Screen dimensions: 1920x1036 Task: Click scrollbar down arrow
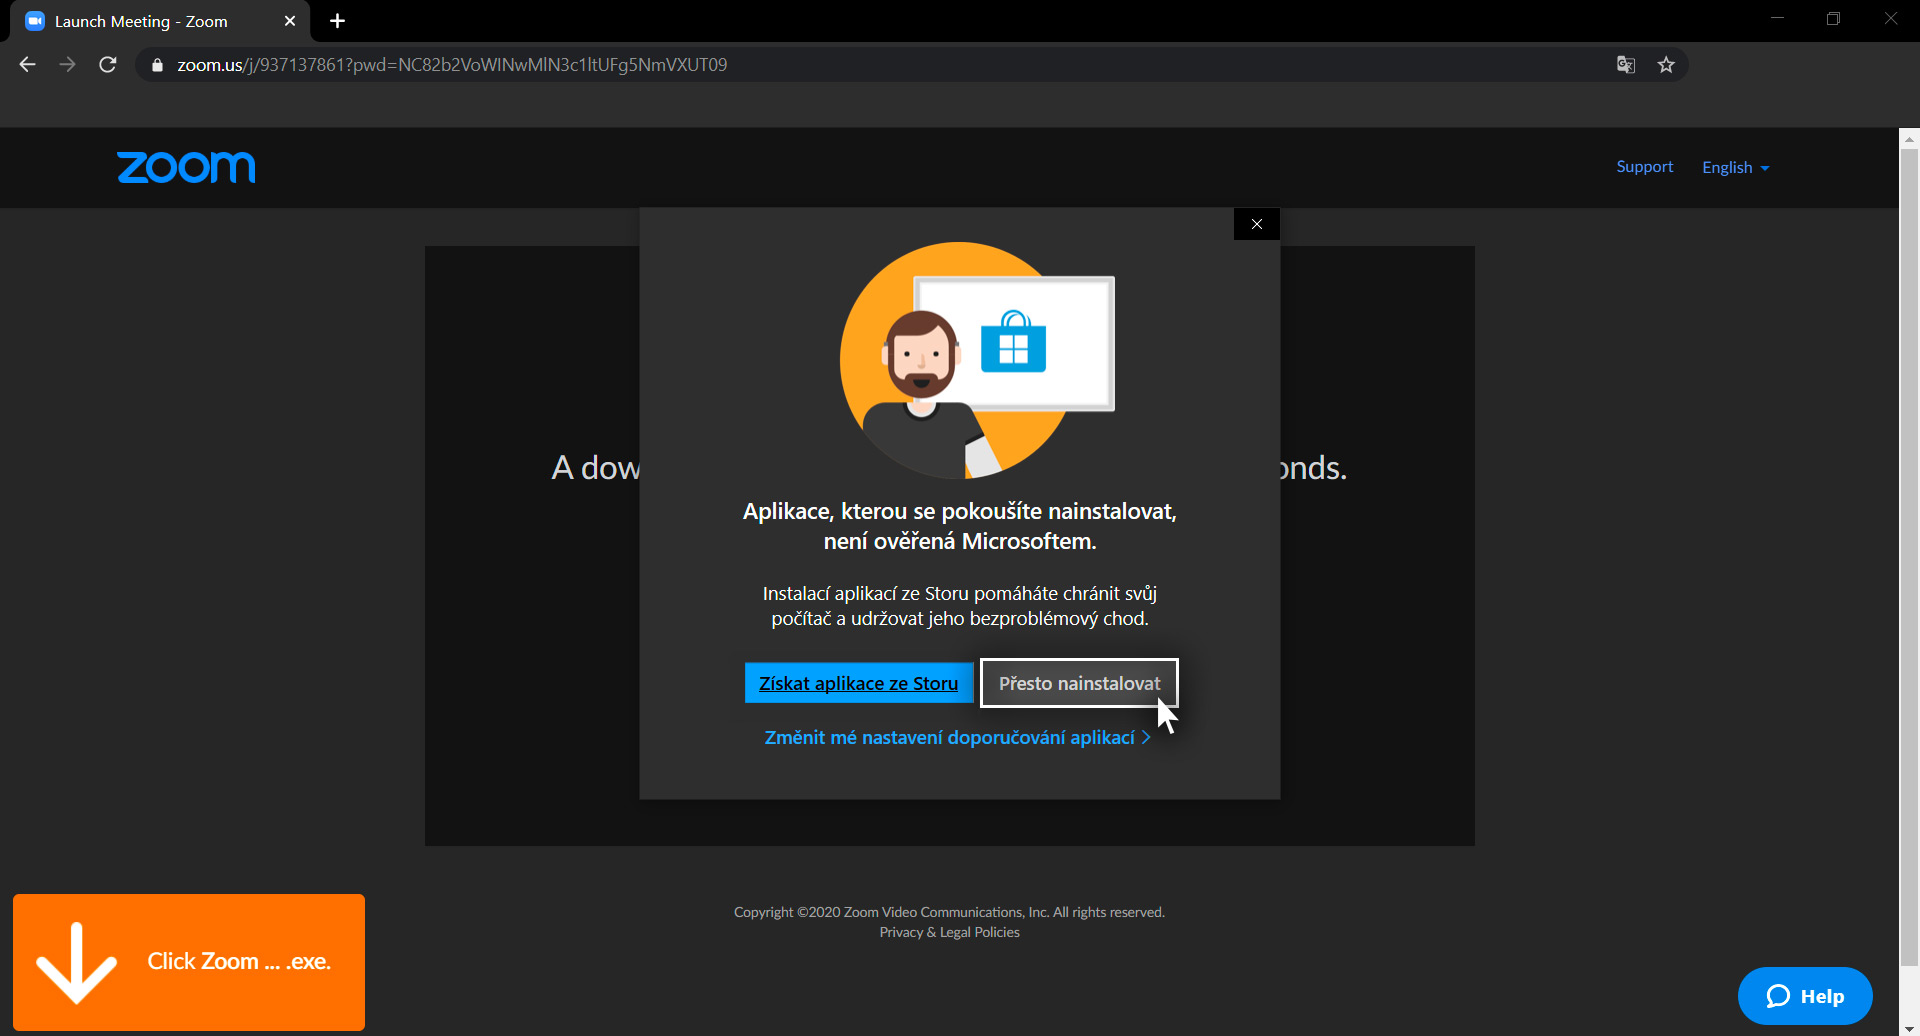point(1909,1028)
